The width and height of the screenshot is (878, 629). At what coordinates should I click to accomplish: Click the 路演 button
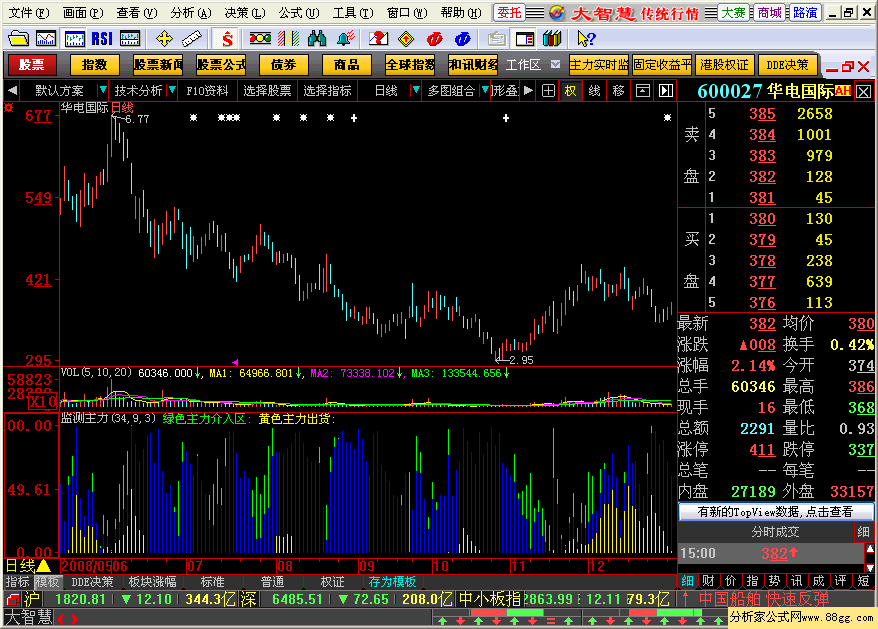point(805,12)
